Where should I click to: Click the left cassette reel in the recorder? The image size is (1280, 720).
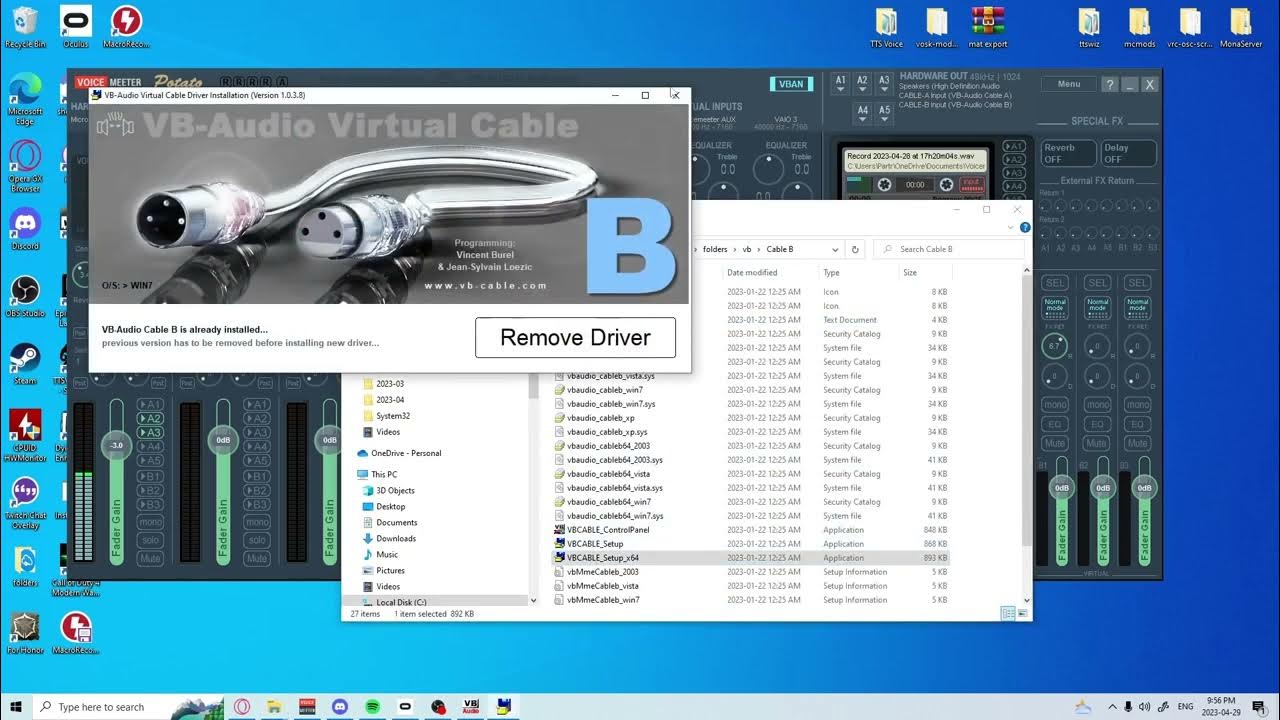click(884, 185)
